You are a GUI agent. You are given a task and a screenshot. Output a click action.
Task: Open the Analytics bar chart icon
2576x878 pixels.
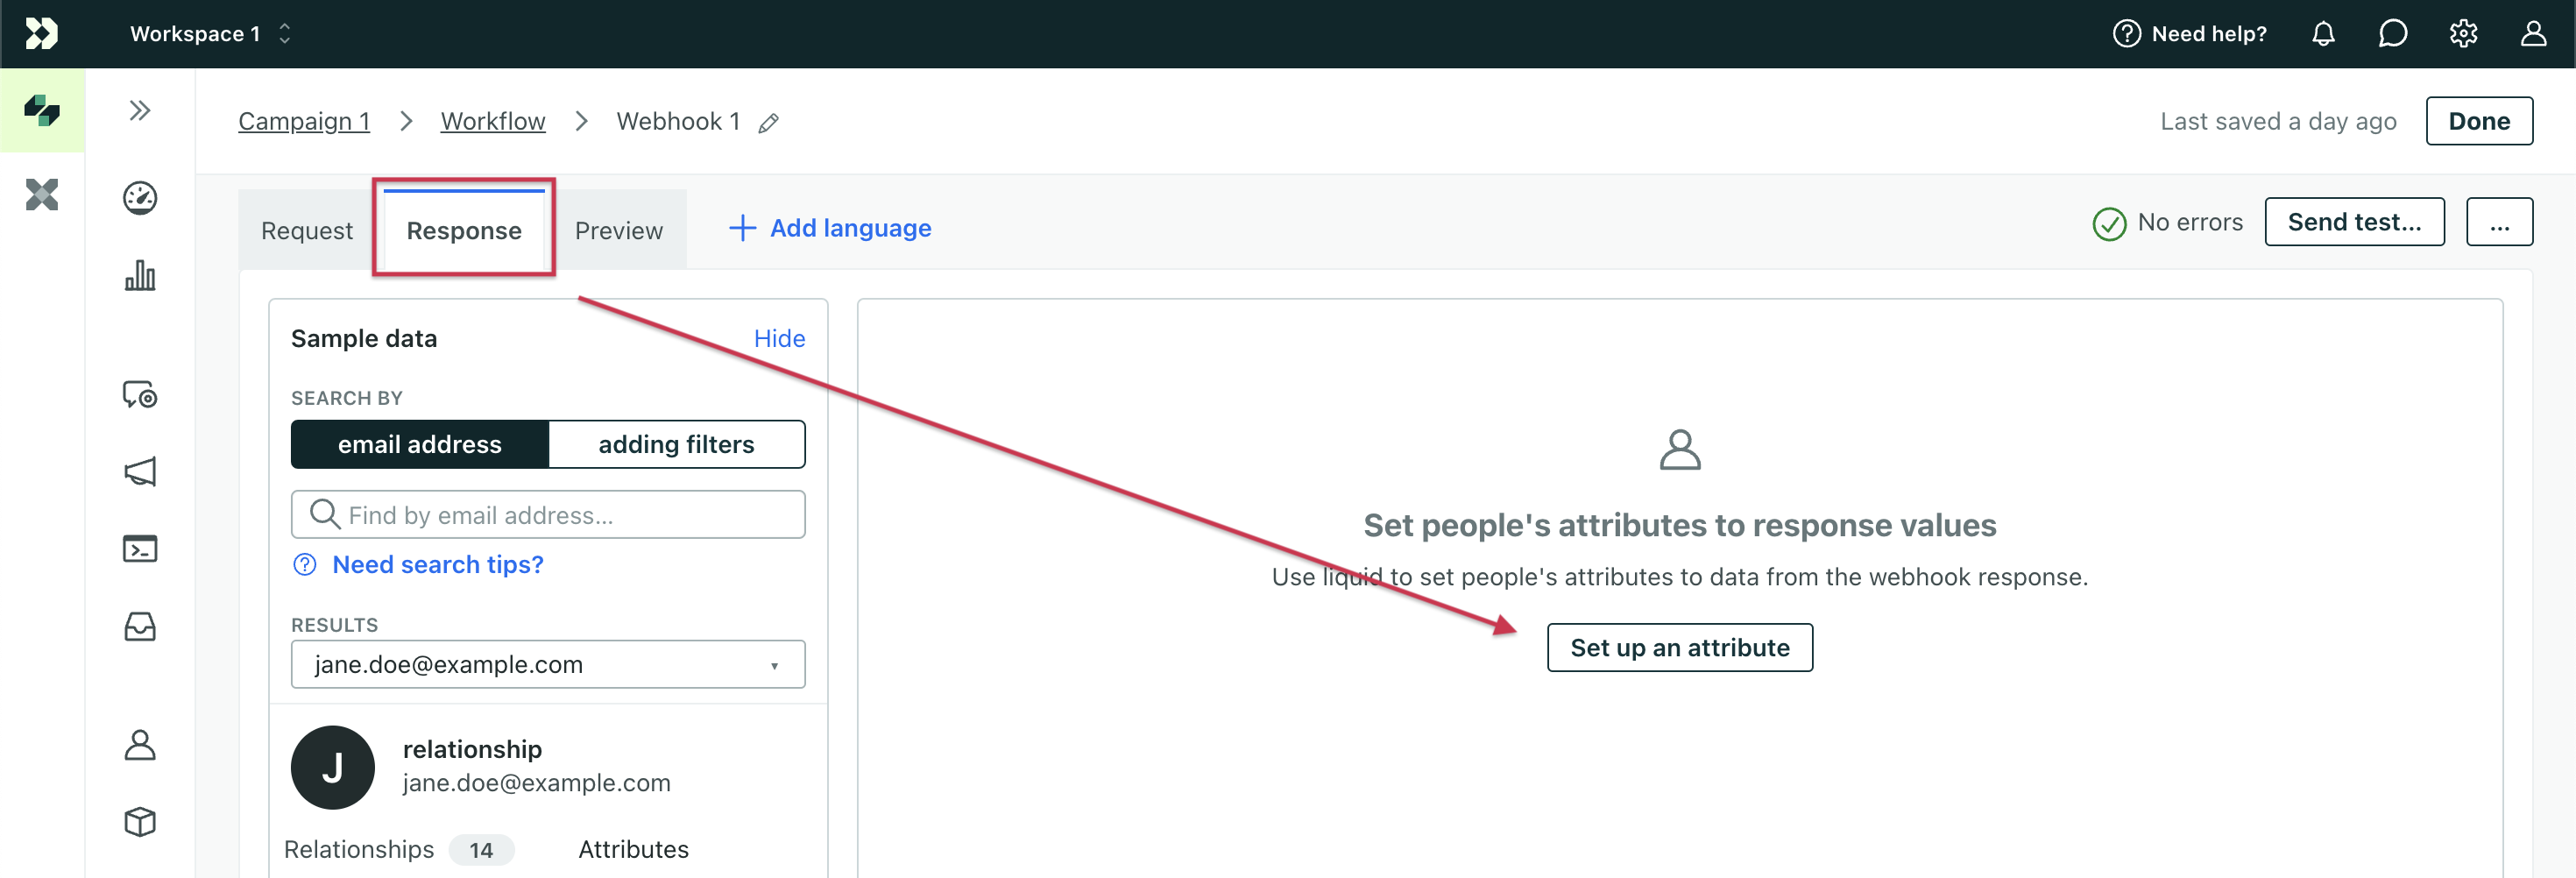click(140, 275)
